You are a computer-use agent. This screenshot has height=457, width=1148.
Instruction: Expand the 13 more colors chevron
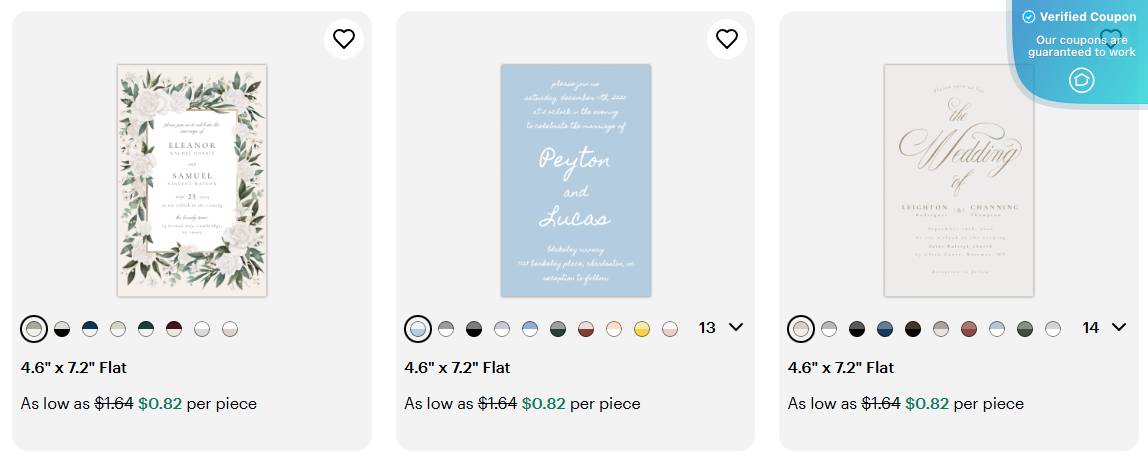tap(737, 327)
